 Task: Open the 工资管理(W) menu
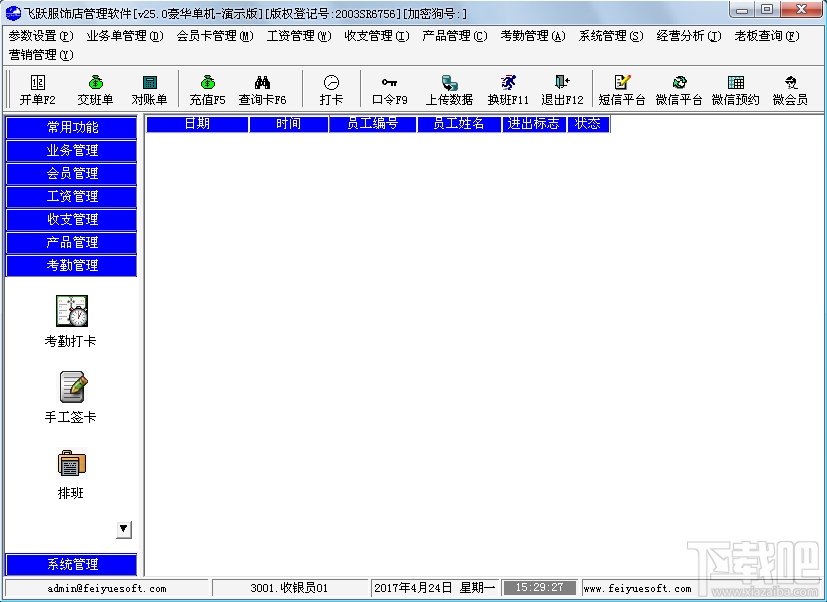coord(299,36)
